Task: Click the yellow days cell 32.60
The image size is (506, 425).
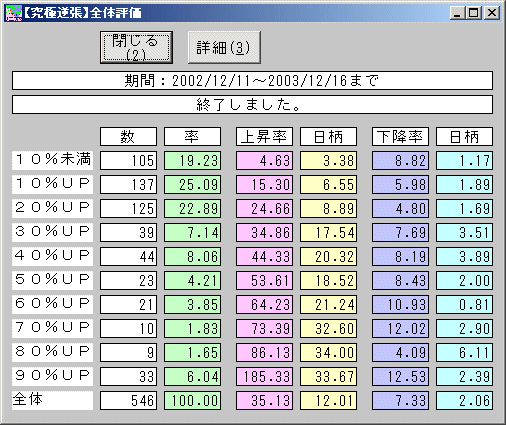Action: 328,328
